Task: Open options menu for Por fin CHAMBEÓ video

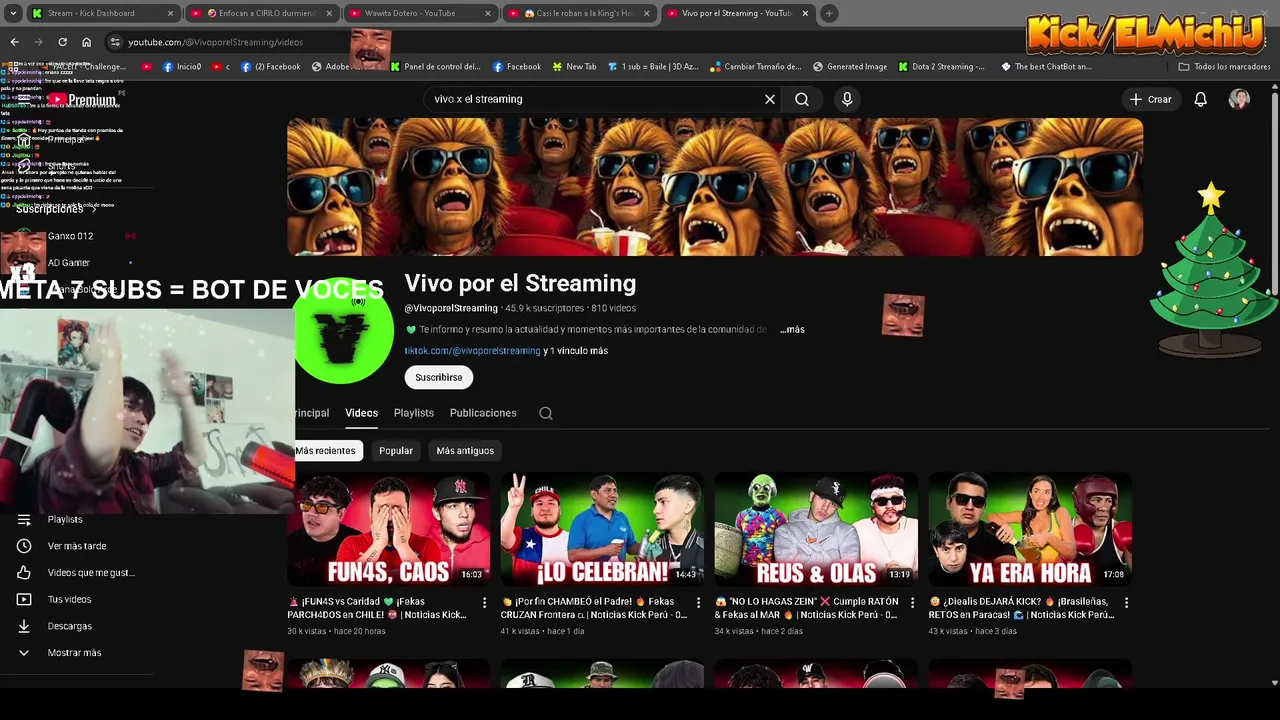Action: [698, 602]
